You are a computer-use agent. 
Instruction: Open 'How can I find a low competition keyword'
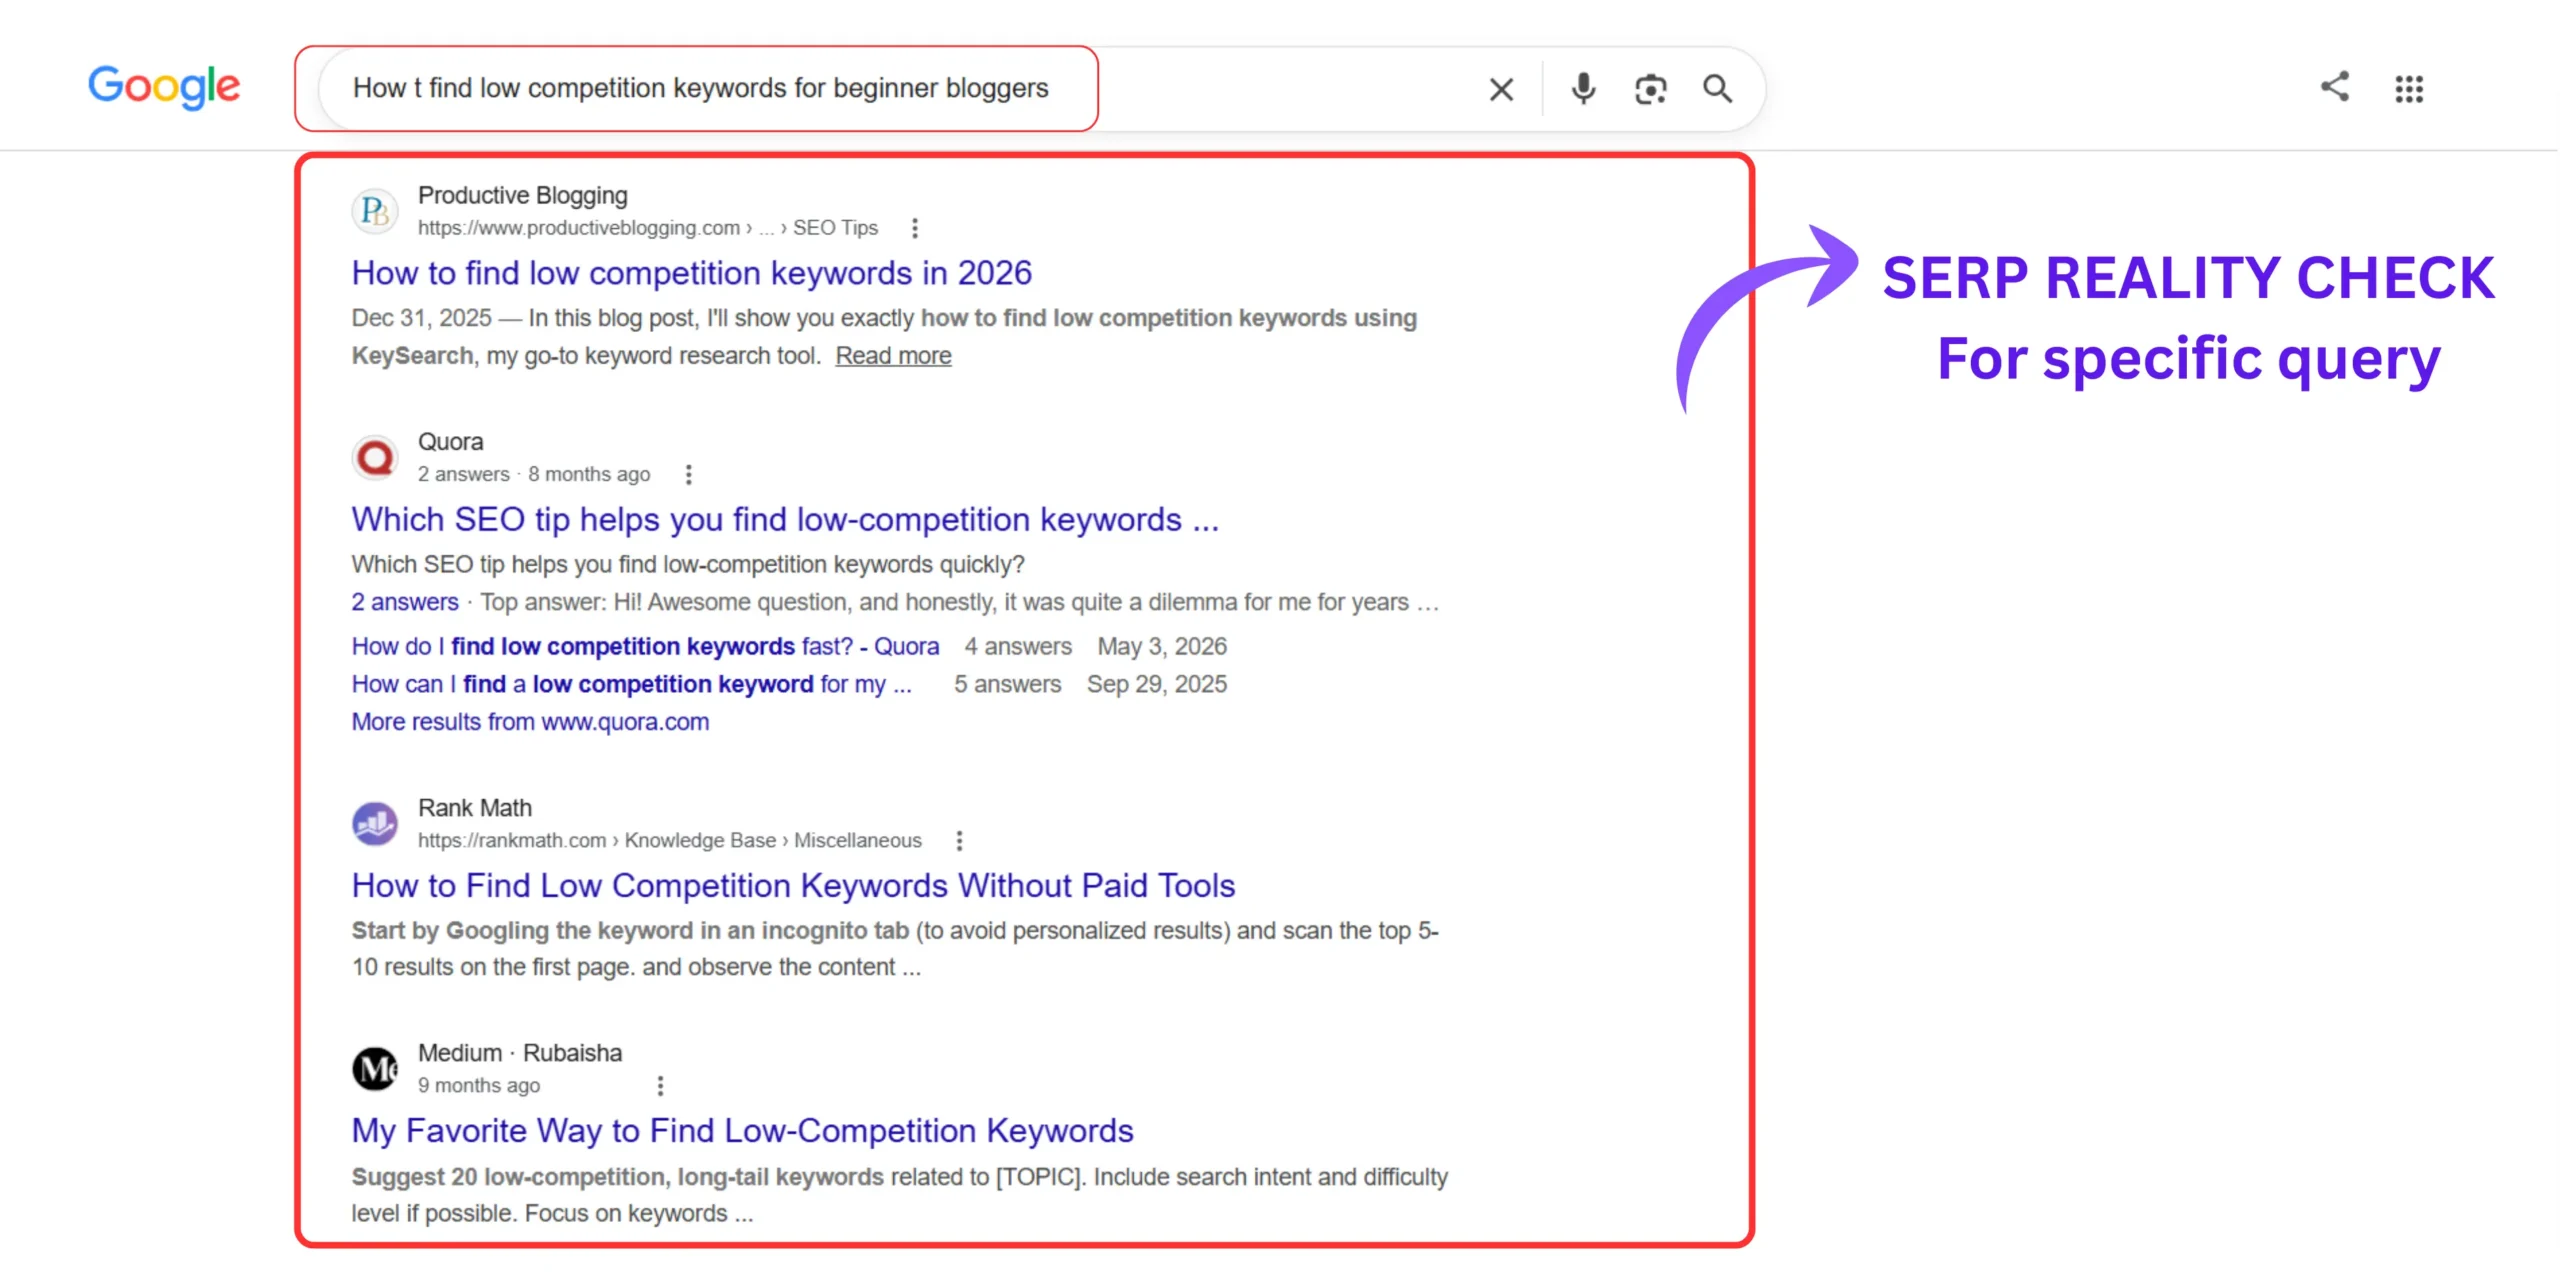(x=631, y=684)
